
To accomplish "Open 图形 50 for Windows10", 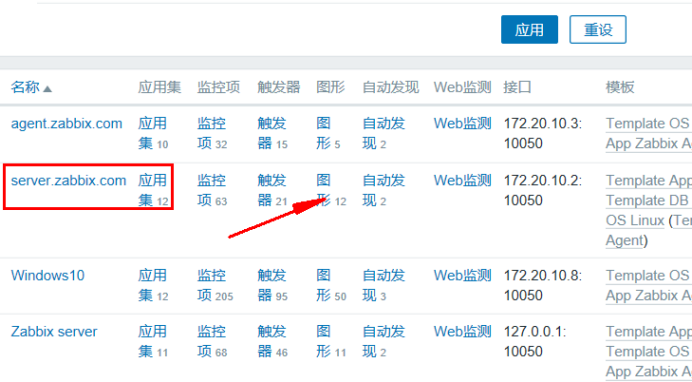I will [x=331, y=285].
